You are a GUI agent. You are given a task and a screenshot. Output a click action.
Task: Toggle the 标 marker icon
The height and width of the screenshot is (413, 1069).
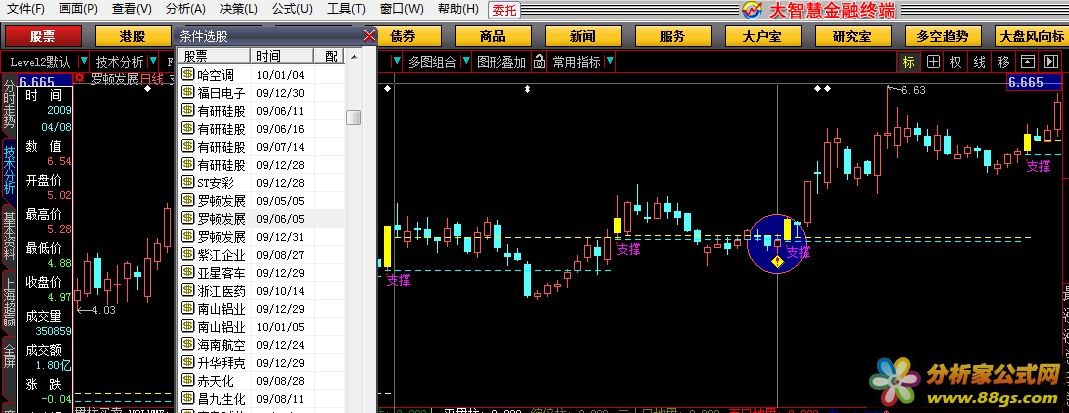(x=909, y=62)
